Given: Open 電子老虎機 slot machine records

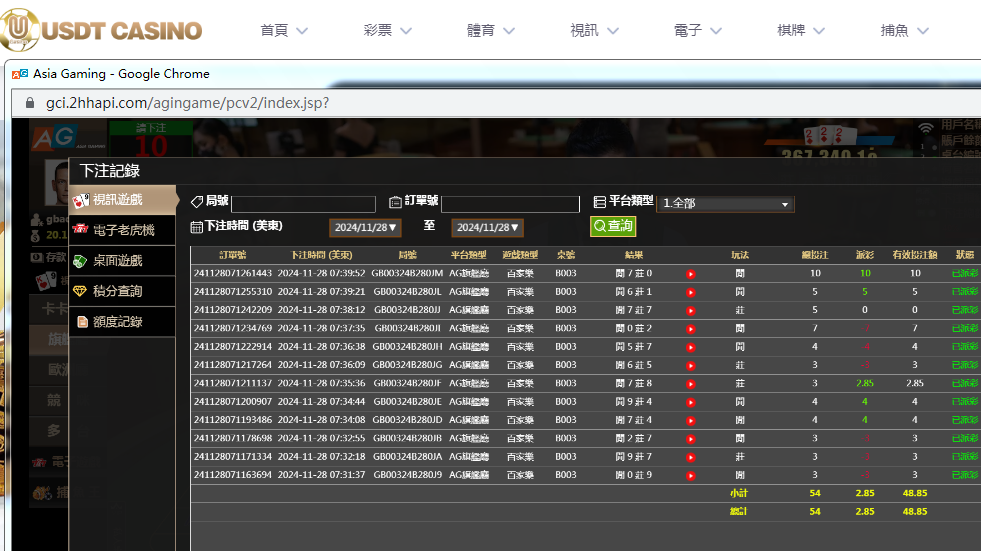Looking at the screenshot, I should (x=123, y=230).
